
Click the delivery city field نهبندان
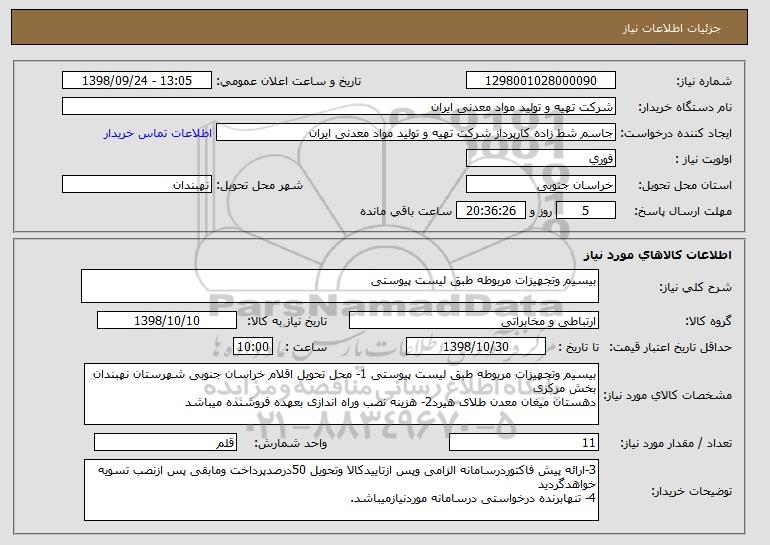tap(137, 185)
